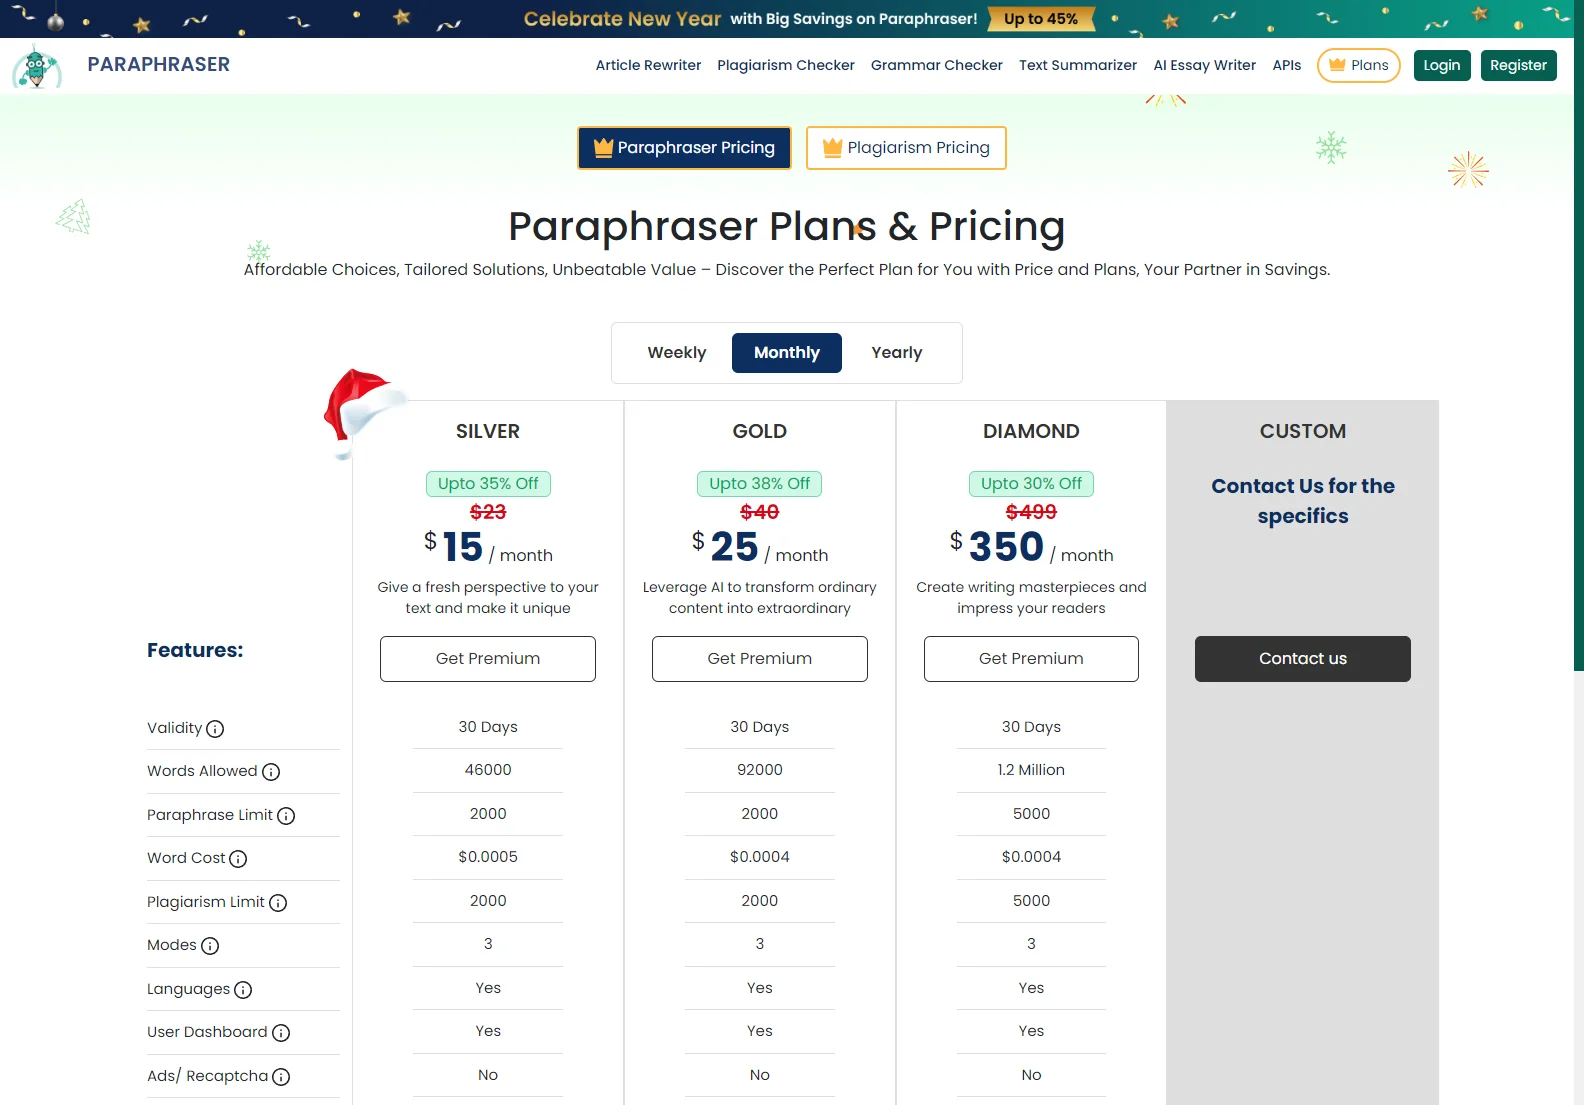
Task: Click Silver's 46000 words allowed value
Action: point(488,770)
